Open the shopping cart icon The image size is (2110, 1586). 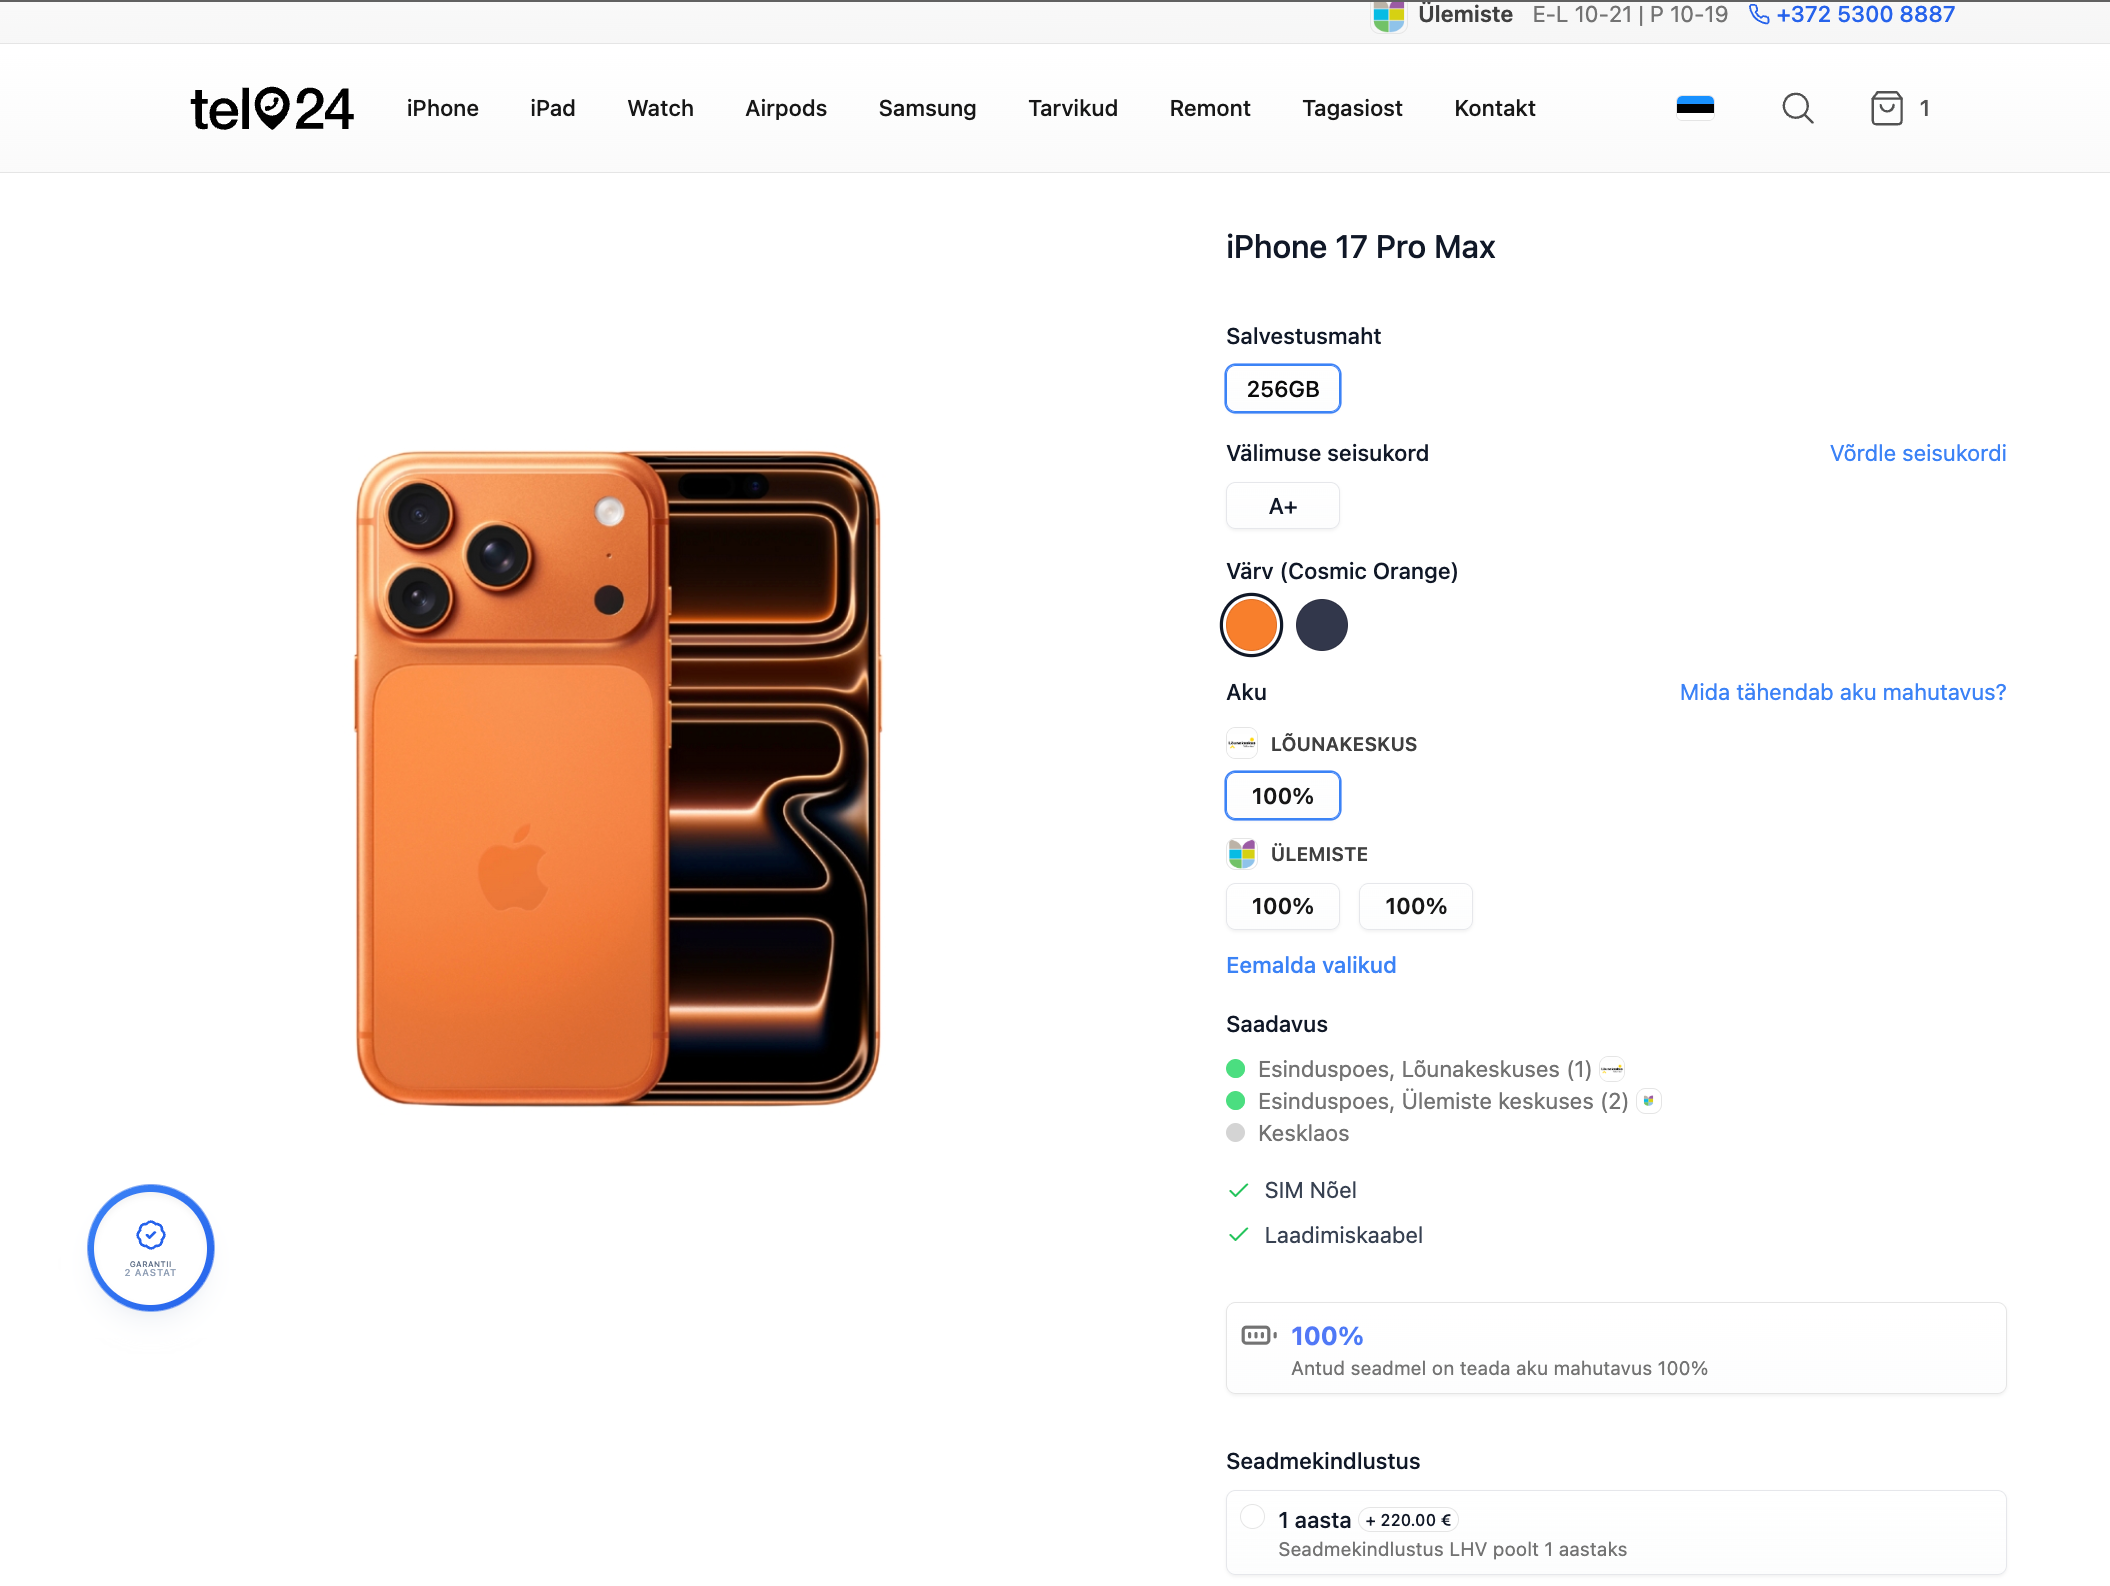[1886, 108]
